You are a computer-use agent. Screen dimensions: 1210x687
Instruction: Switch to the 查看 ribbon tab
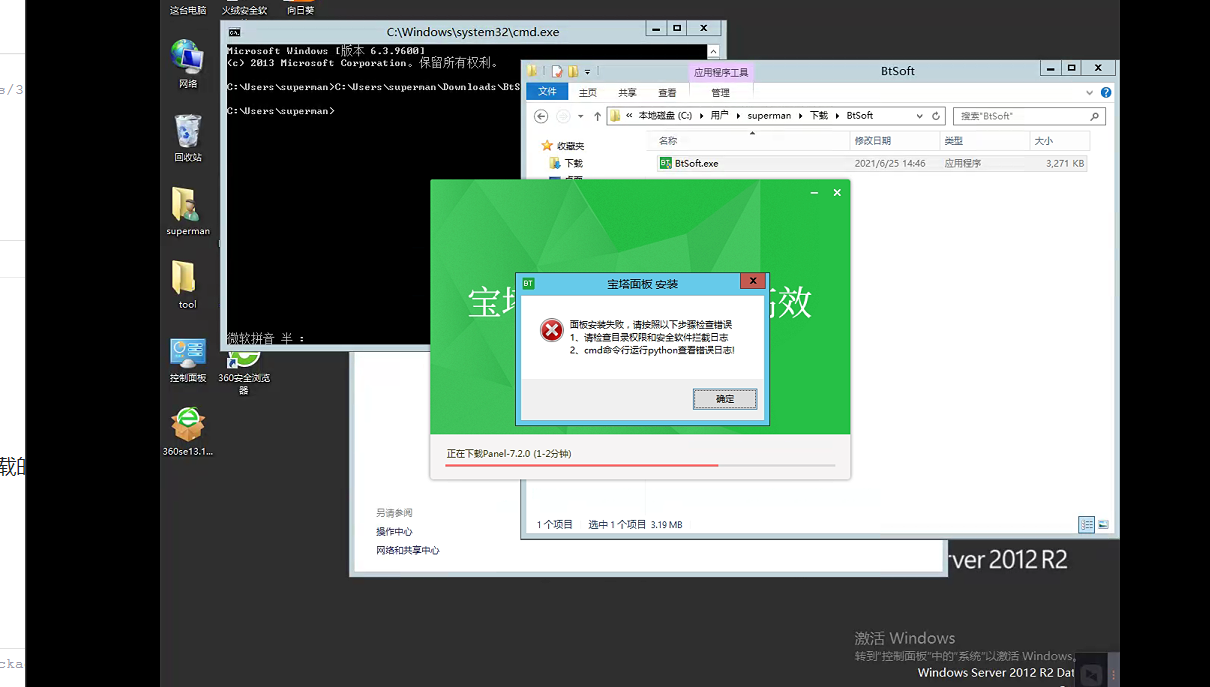pyautogui.click(x=667, y=93)
